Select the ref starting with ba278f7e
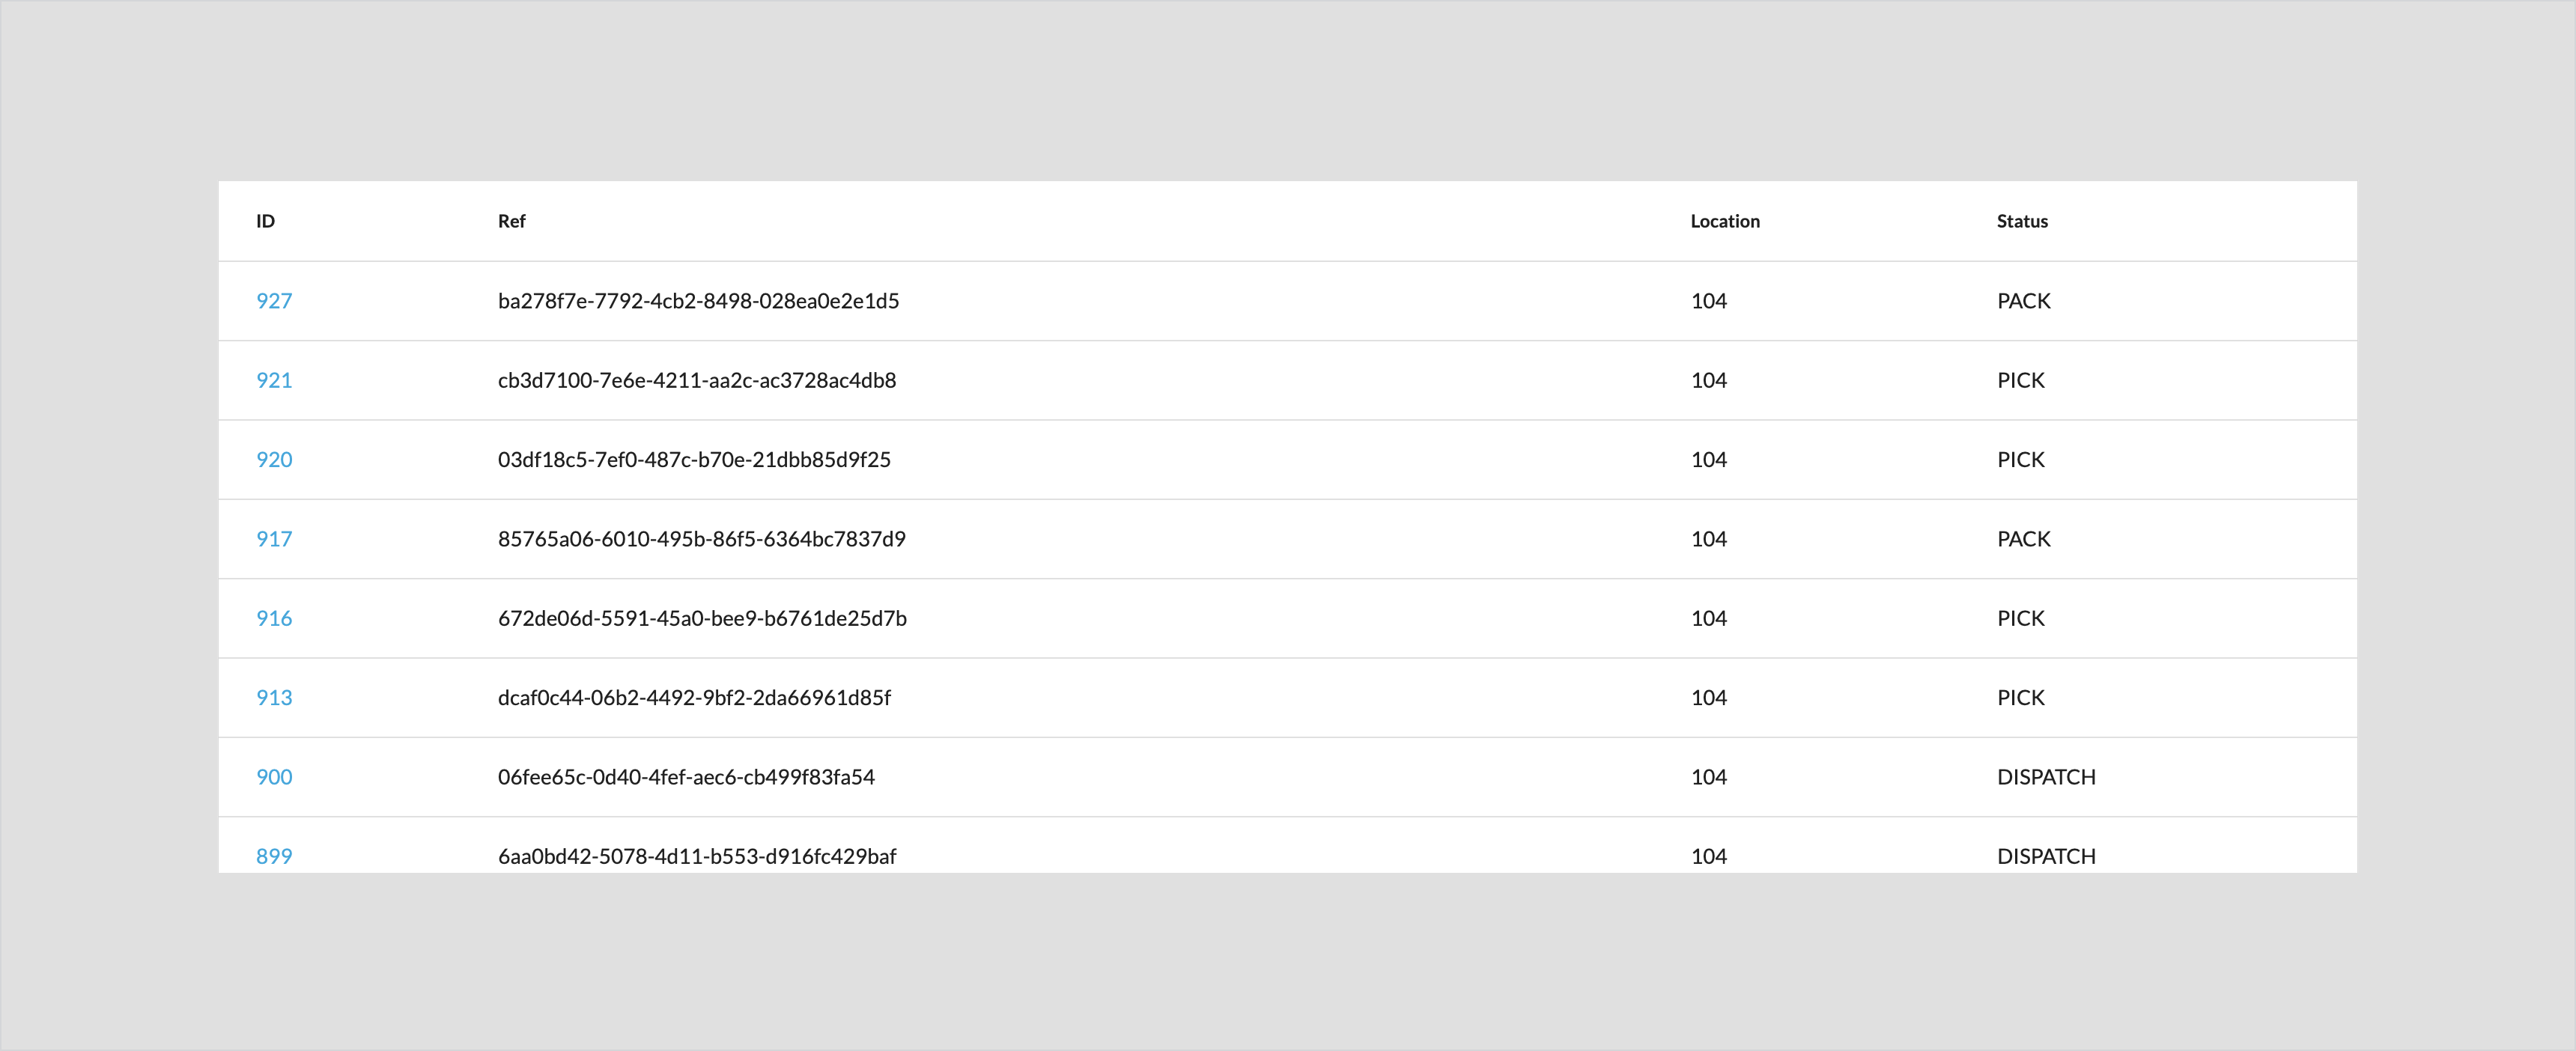 (698, 301)
